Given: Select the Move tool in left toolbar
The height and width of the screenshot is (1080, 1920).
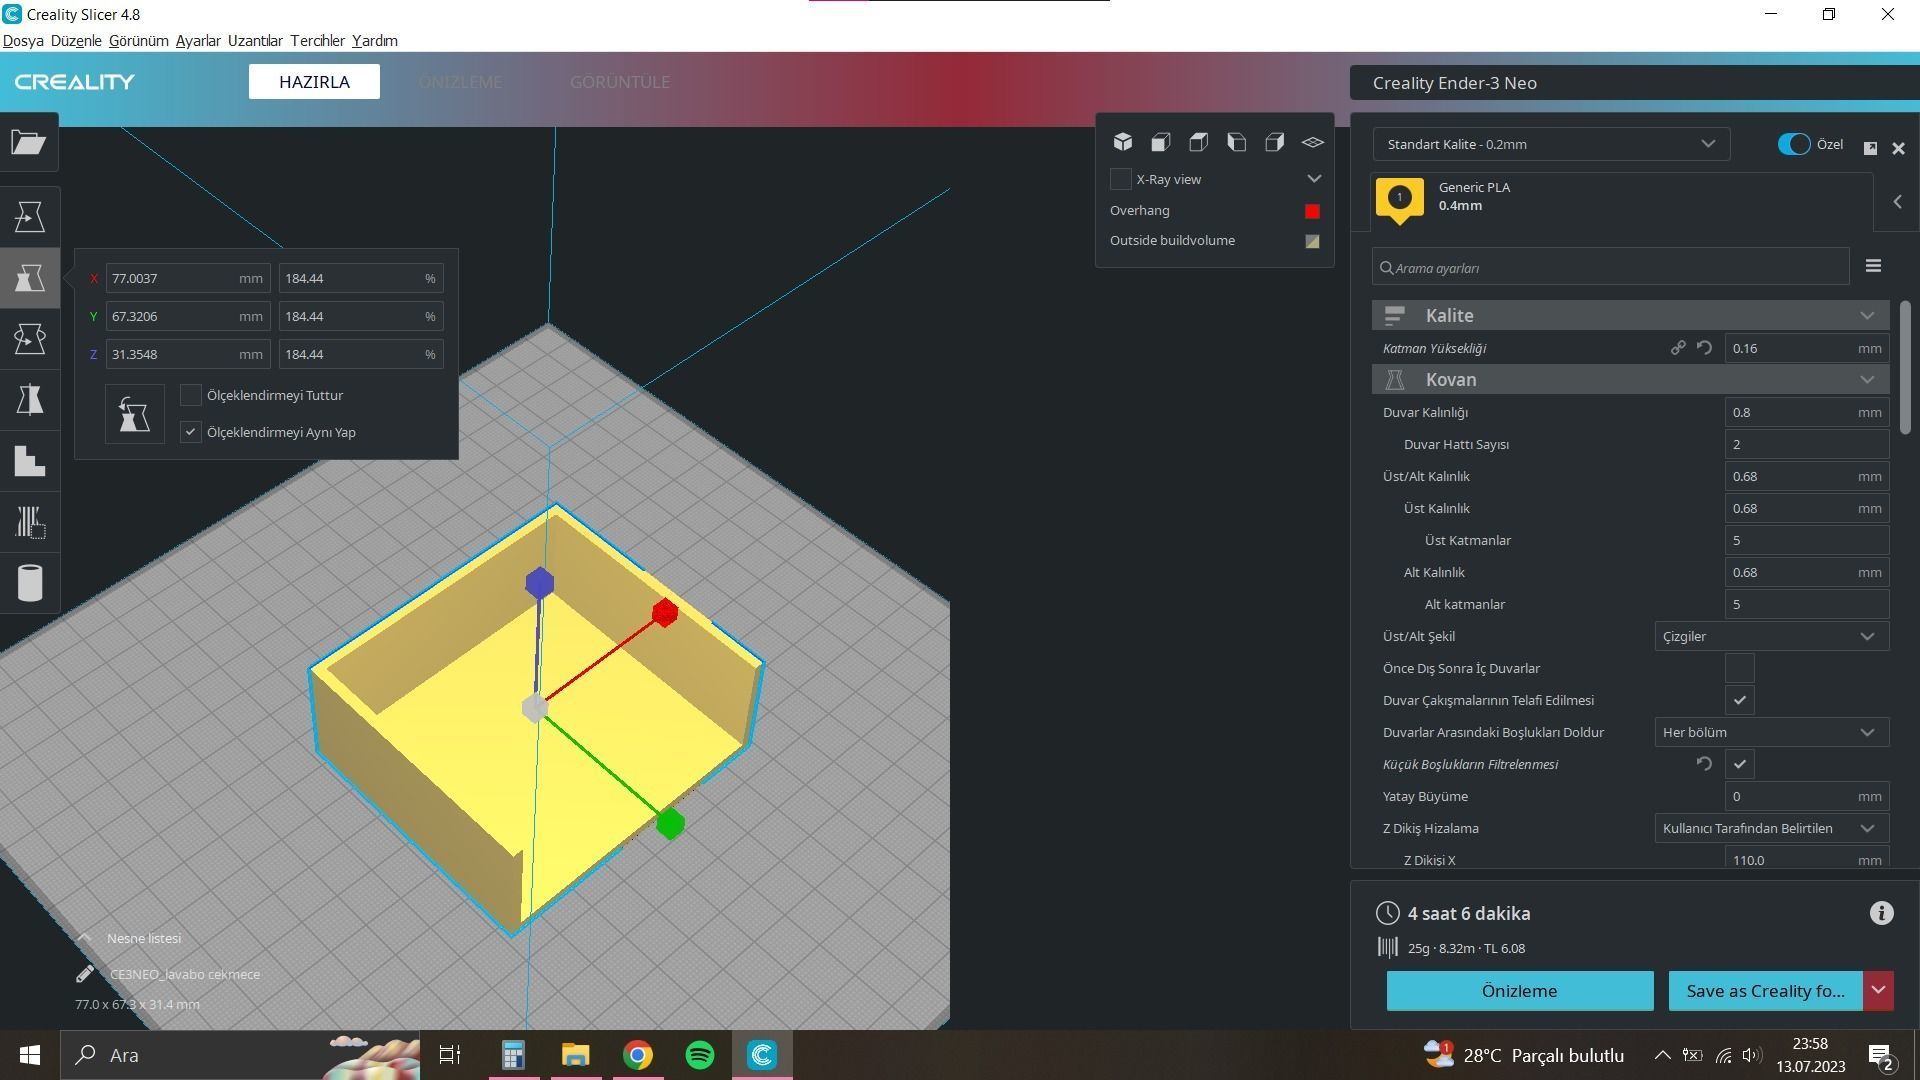Looking at the screenshot, I should coord(29,216).
